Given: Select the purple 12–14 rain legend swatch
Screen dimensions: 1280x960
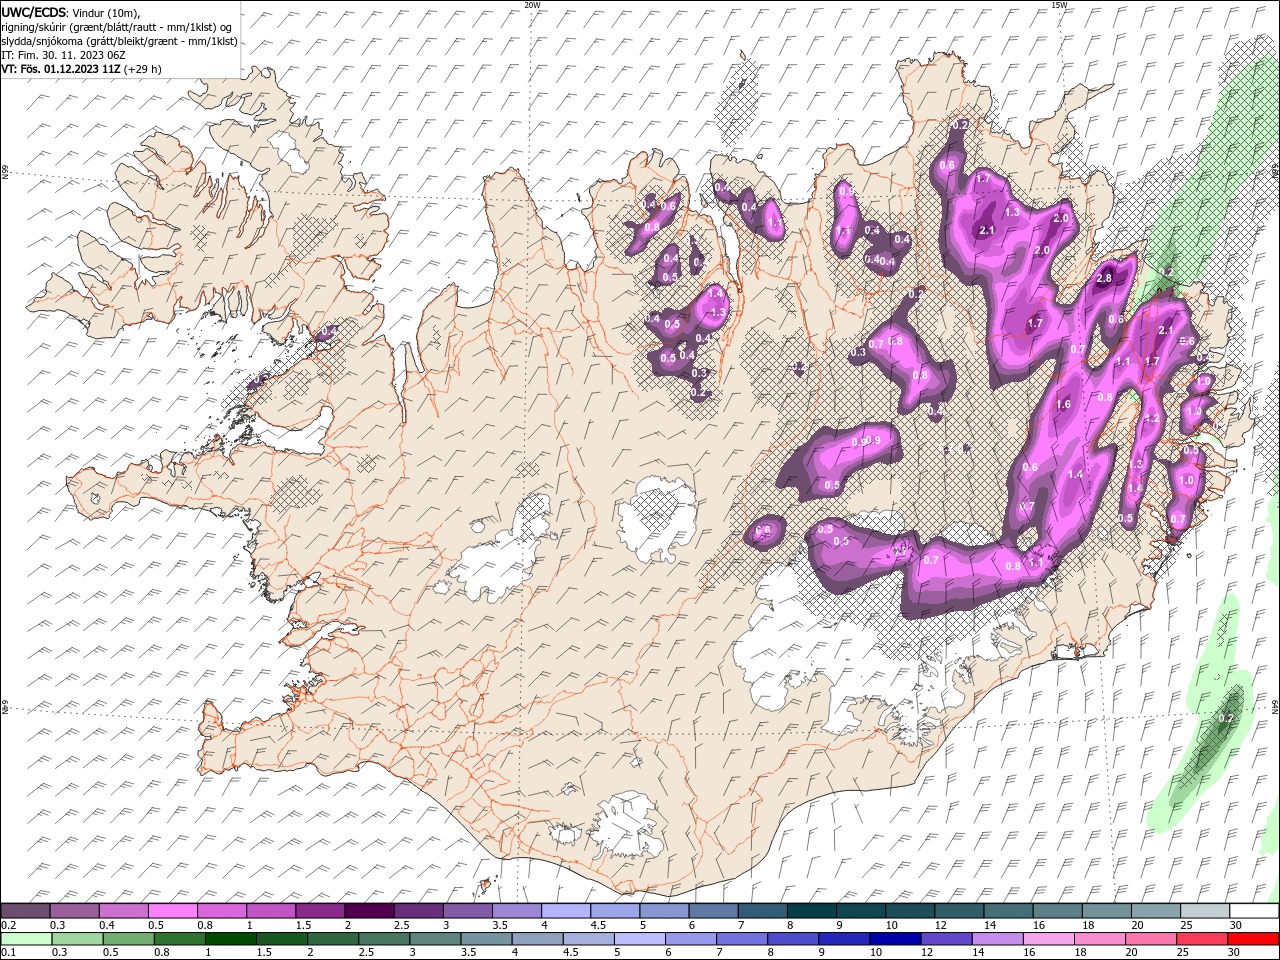Looking at the screenshot, I should (x=946, y=939).
